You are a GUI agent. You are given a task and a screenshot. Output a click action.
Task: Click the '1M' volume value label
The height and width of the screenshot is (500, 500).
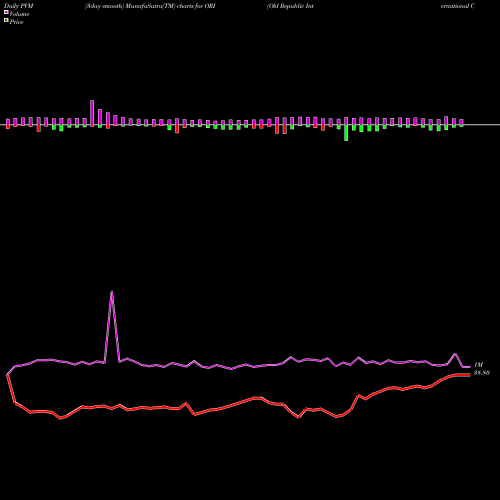(x=478, y=365)
